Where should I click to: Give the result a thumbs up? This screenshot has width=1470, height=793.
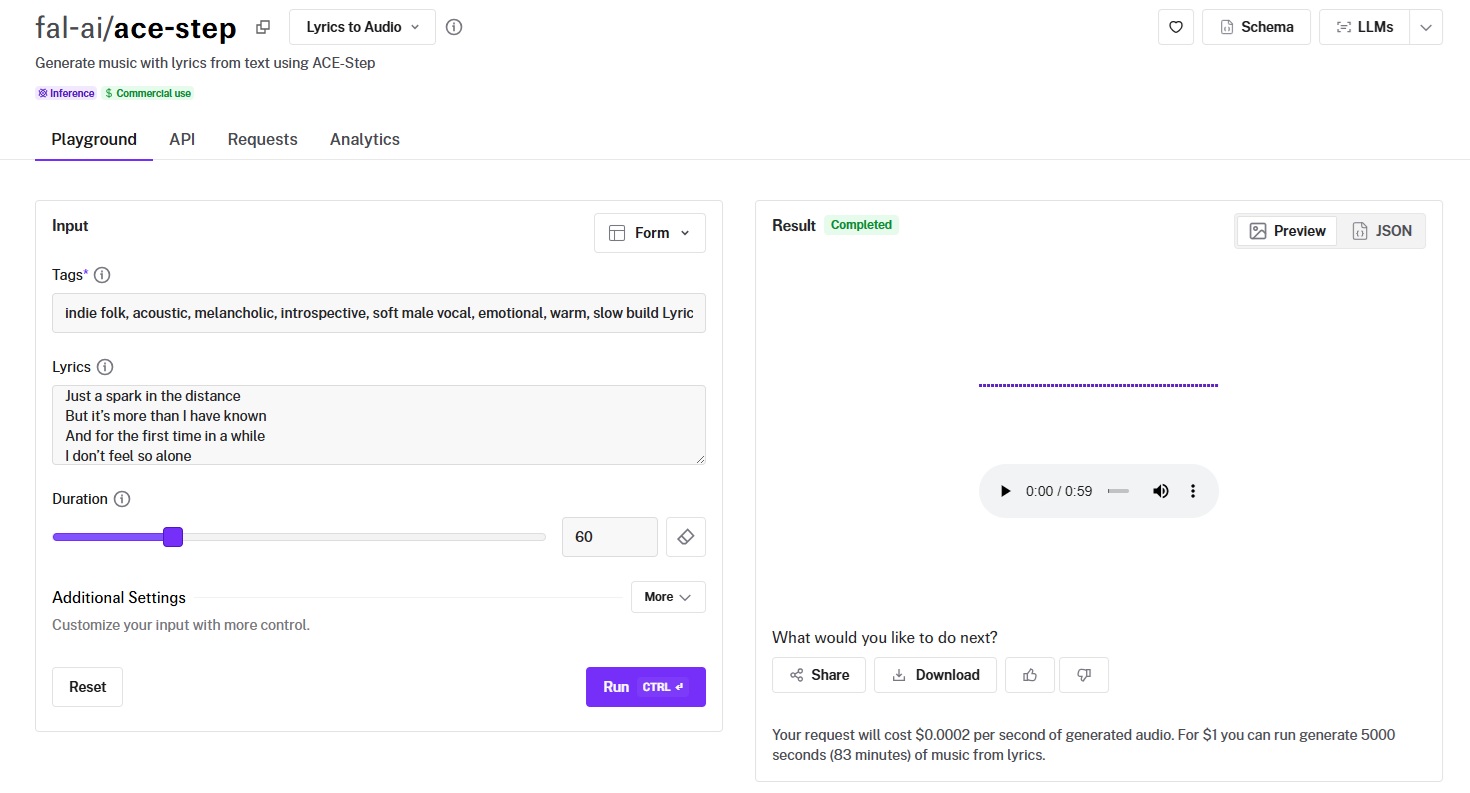point(1030,675)
